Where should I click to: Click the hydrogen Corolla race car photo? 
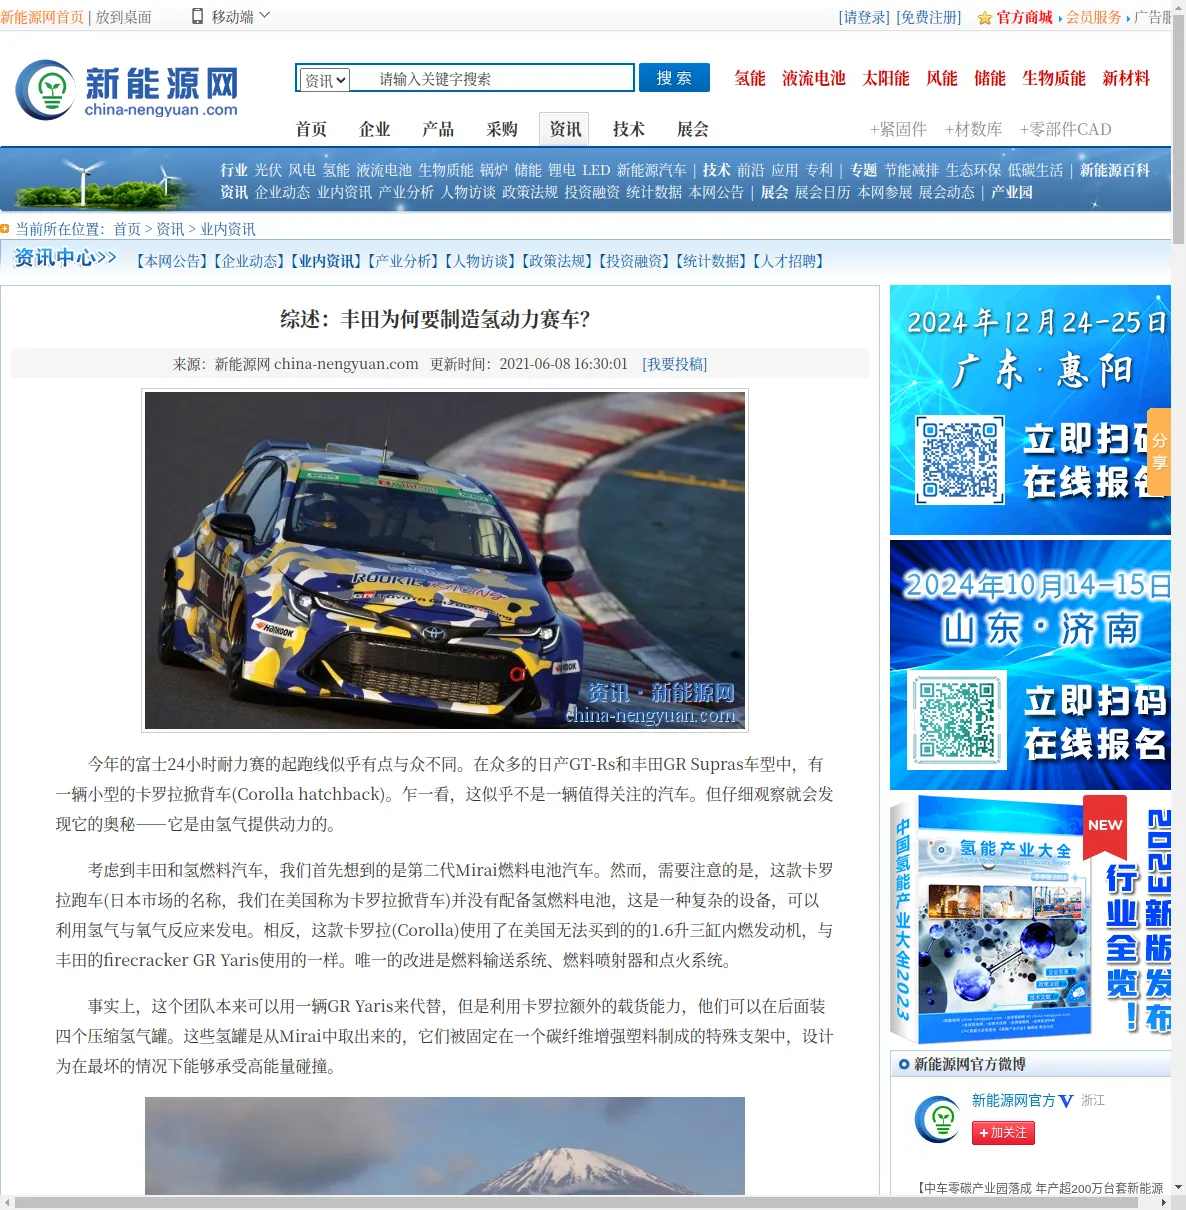pyautogui.click(x=445, y=560)
